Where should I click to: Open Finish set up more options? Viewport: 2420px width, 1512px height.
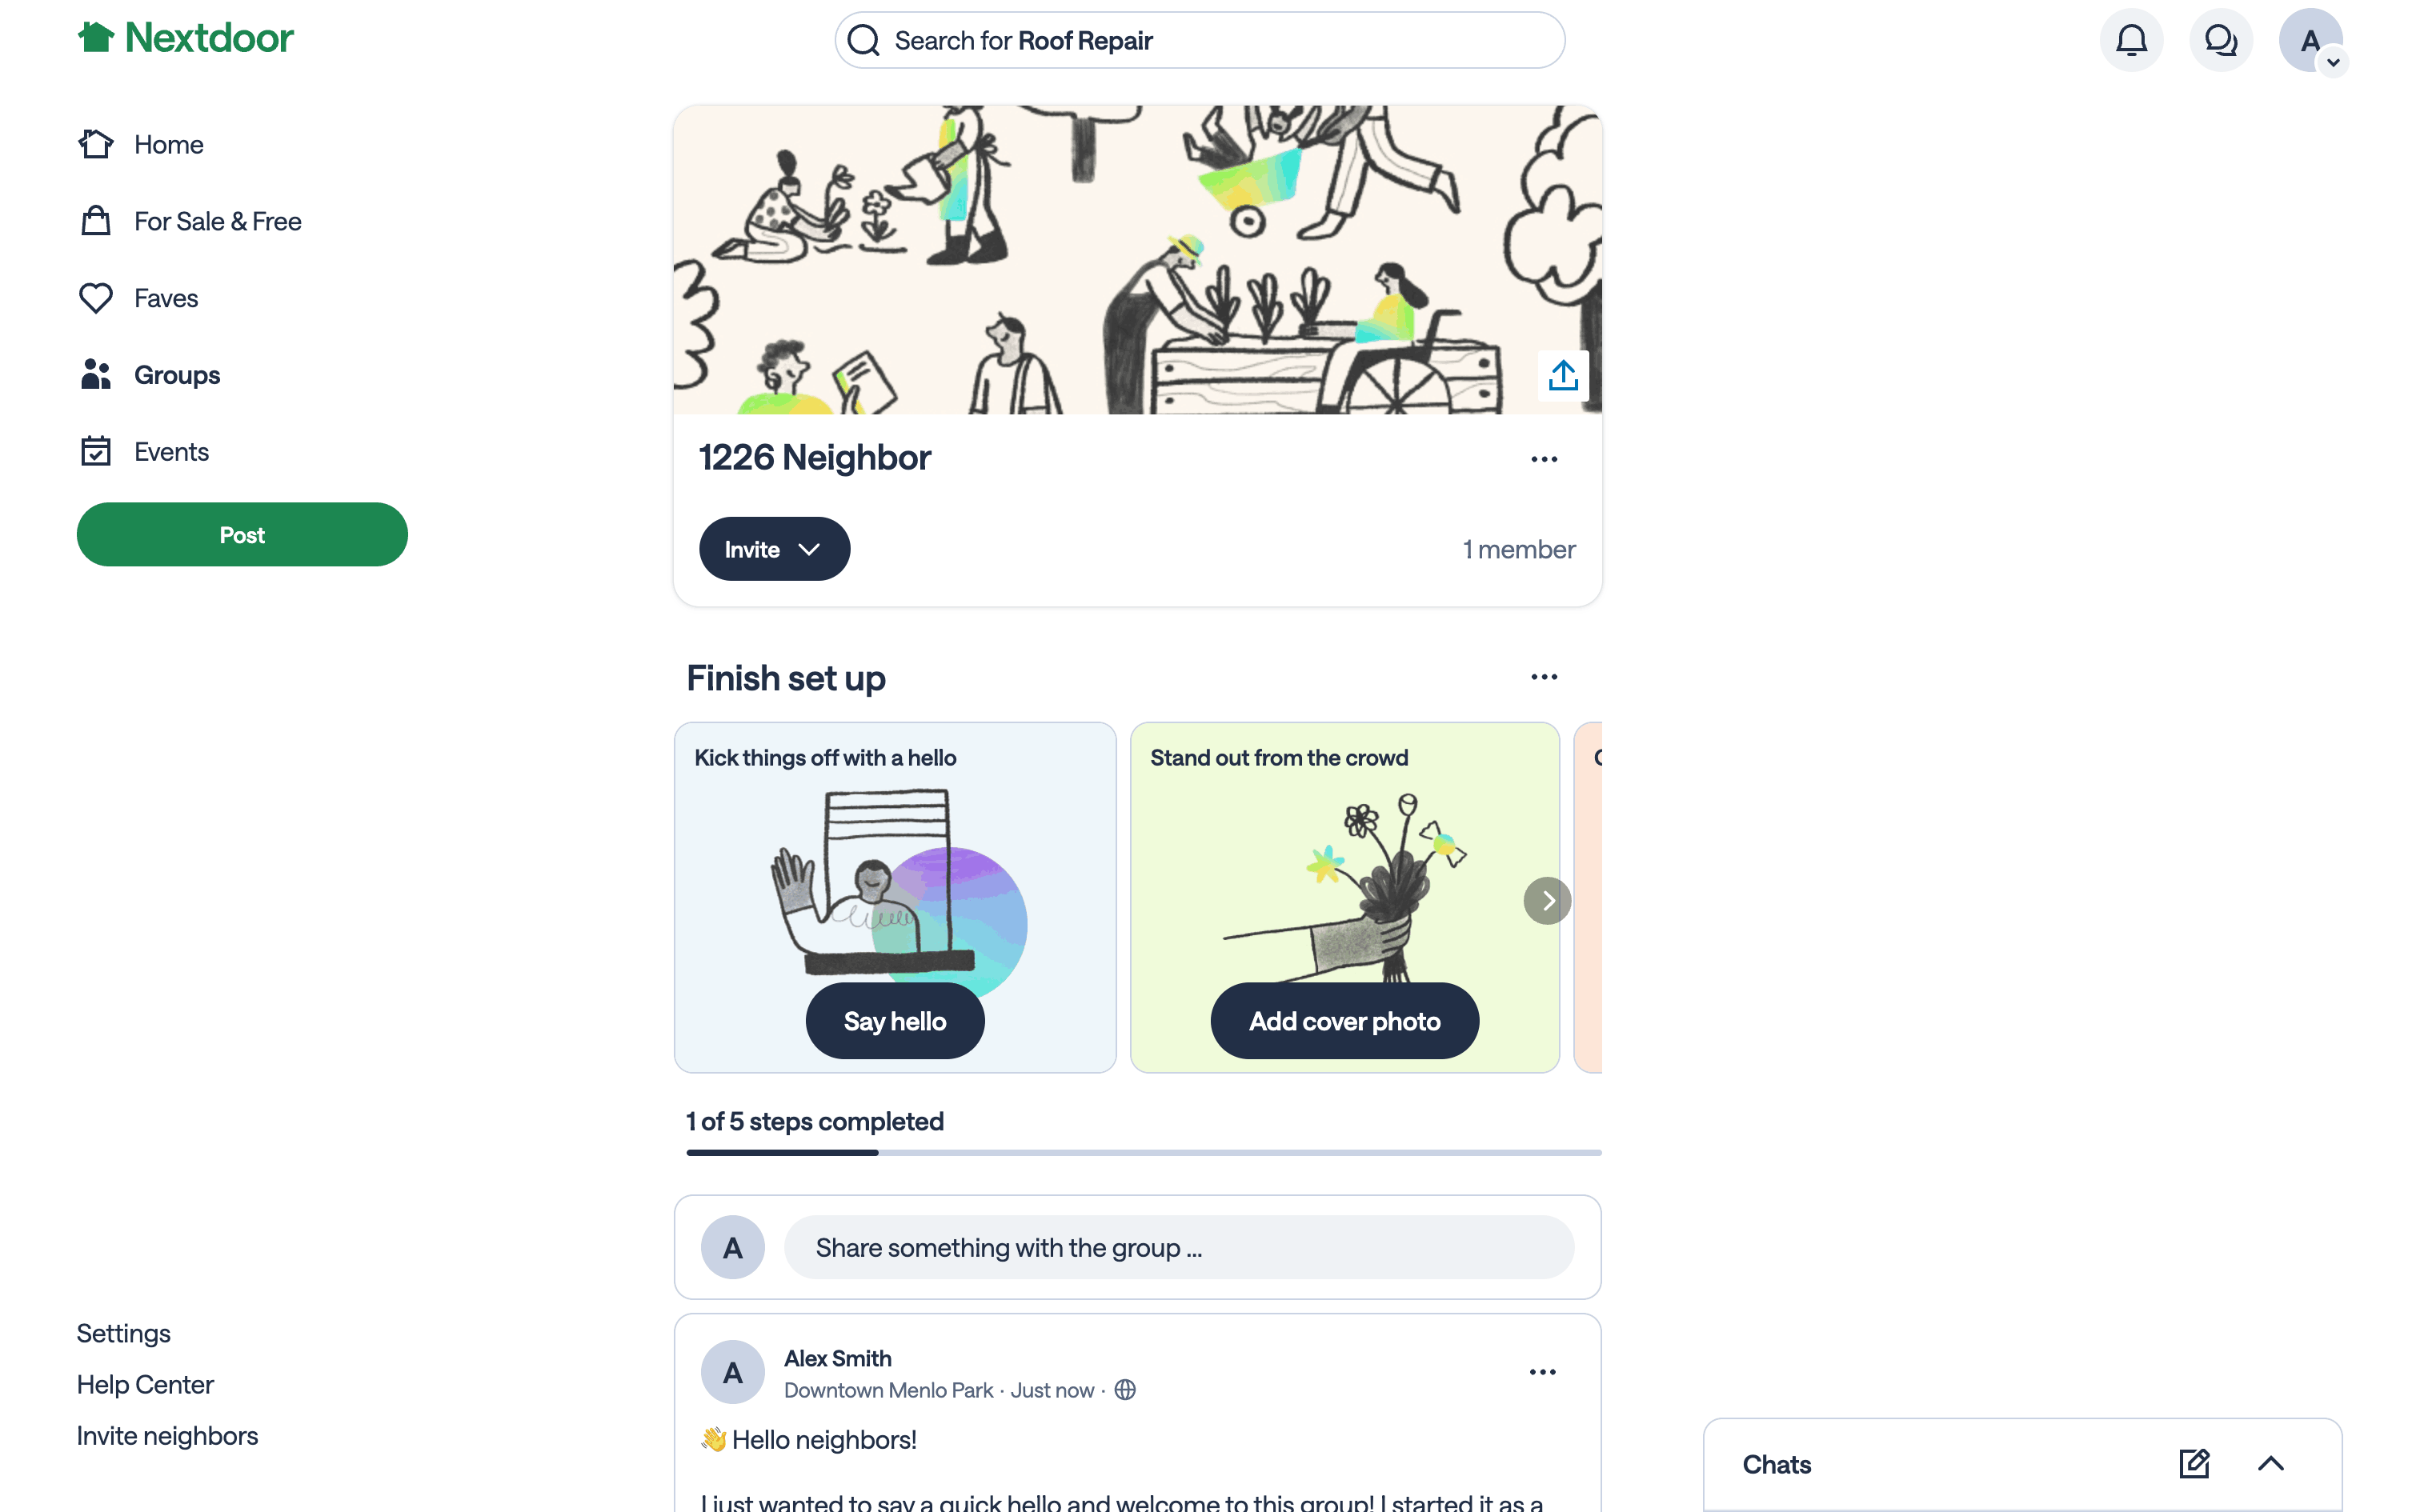(x=1544, y=677)
